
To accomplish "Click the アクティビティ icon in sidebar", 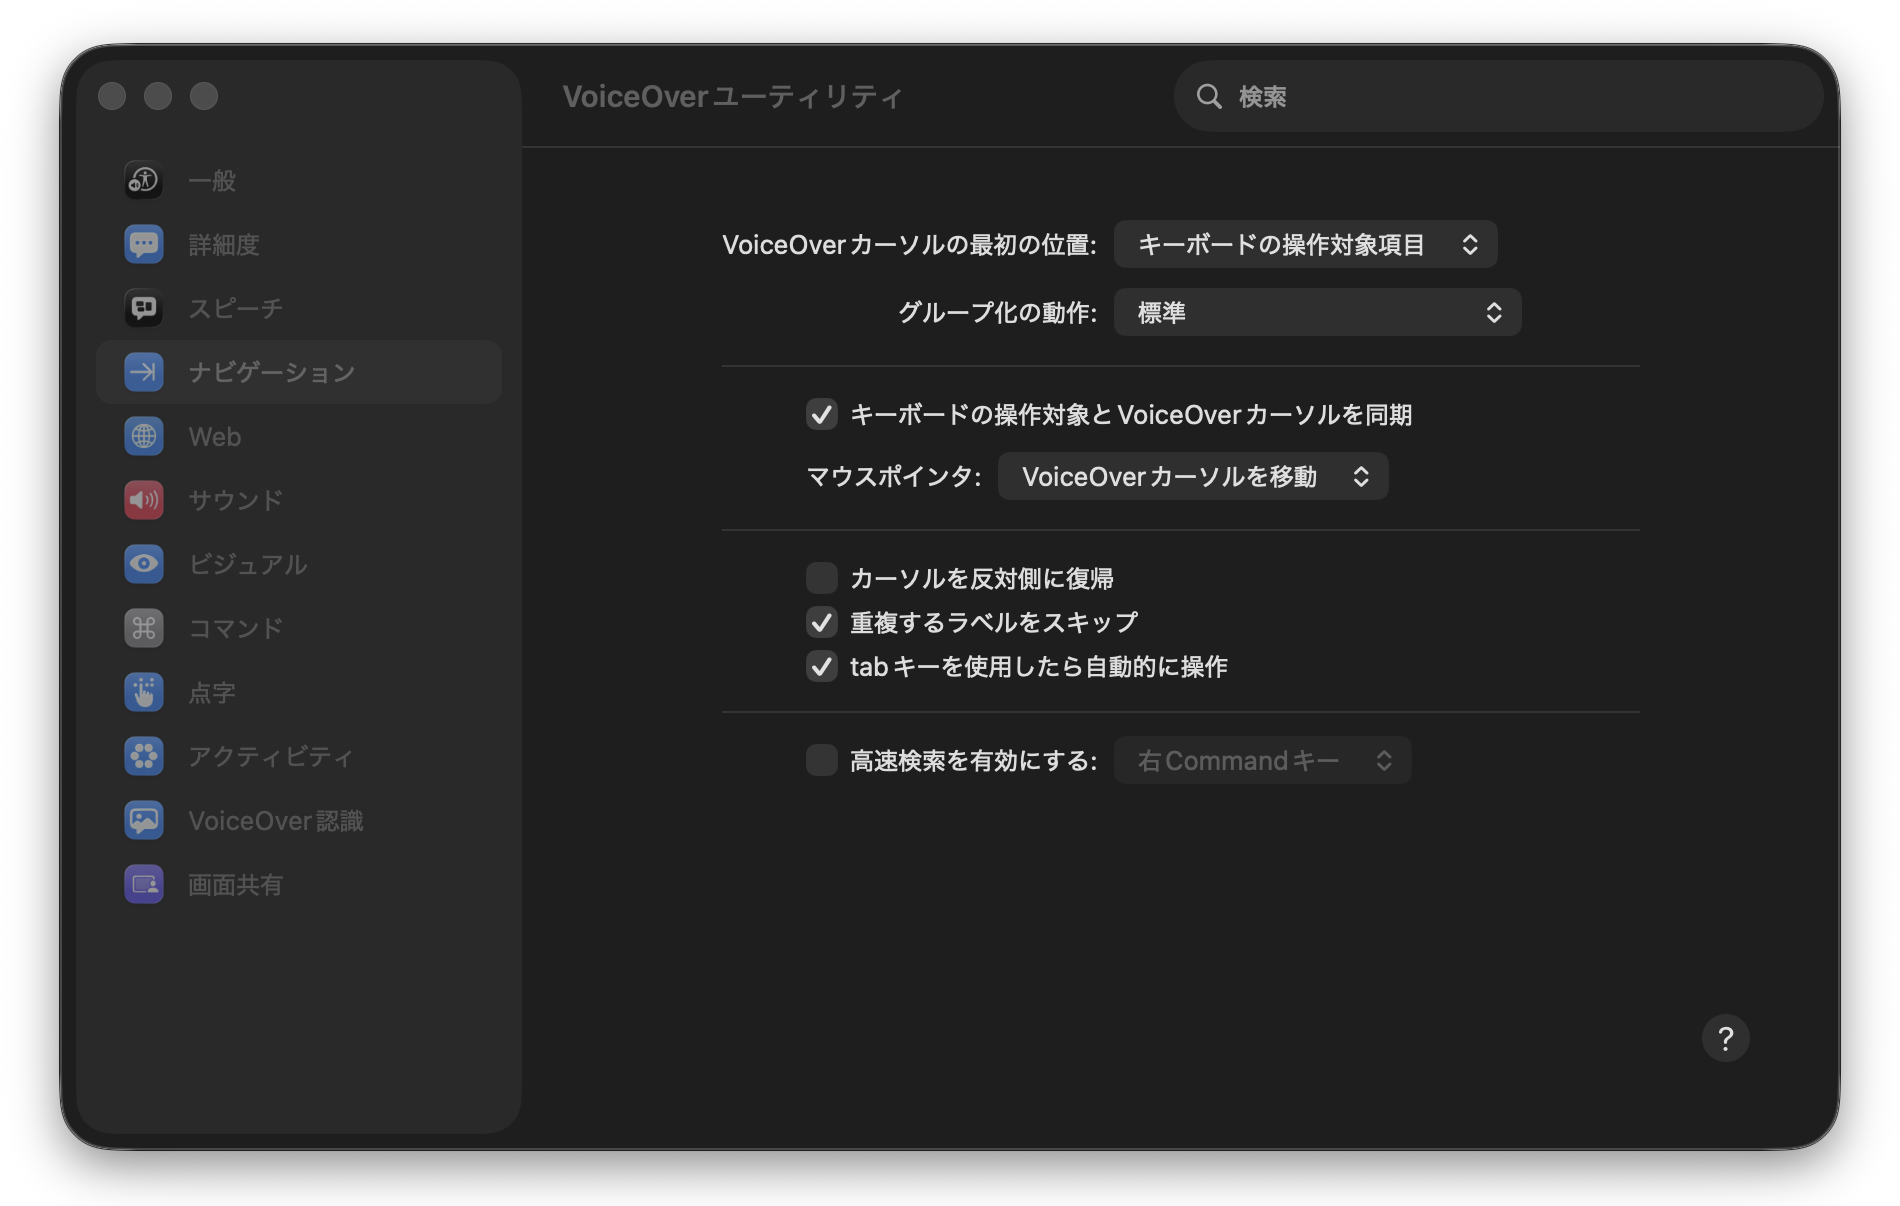I will coord(144,756).
